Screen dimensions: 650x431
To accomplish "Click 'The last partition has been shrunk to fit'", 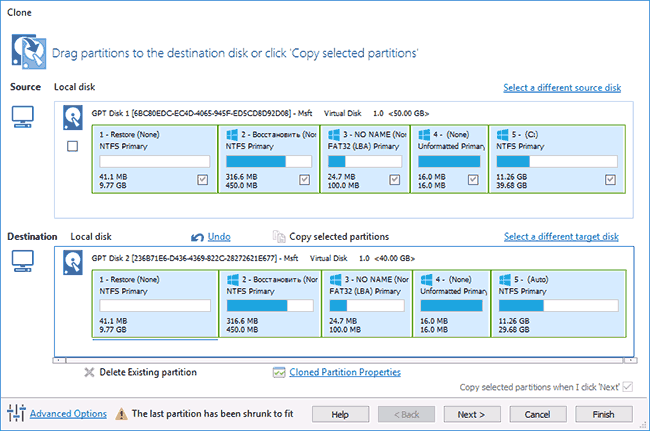I will (x=212, y=414).
